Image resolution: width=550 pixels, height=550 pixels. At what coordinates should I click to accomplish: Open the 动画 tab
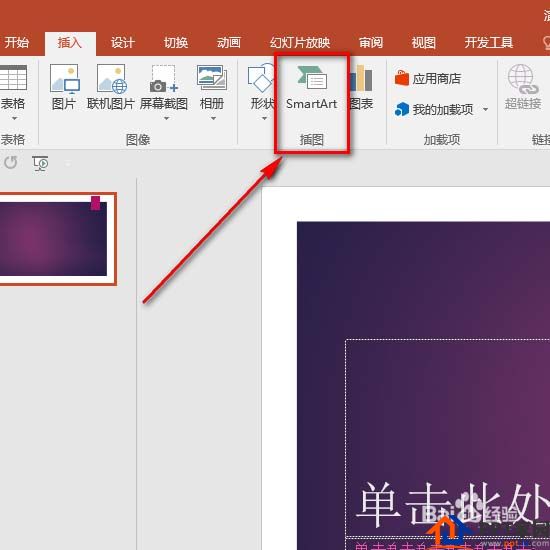tap(229, 43)
